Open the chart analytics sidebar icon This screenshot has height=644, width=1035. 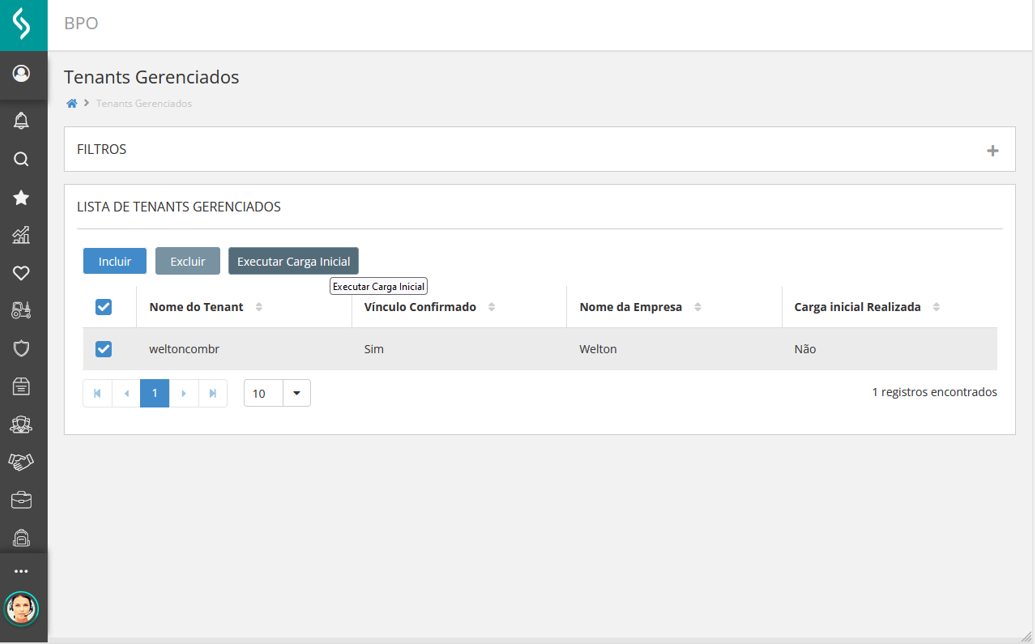tap(21, 235)
